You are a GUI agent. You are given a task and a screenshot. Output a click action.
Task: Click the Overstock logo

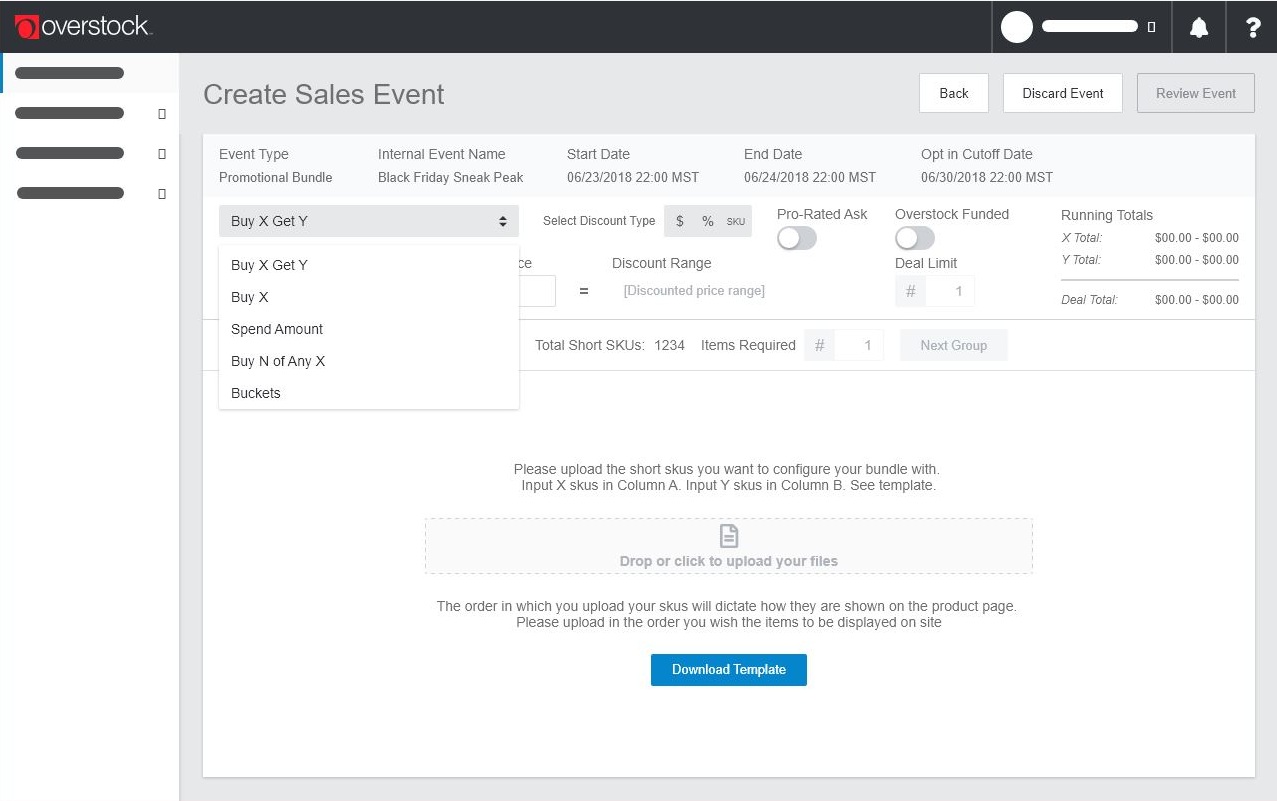point(84,27)
